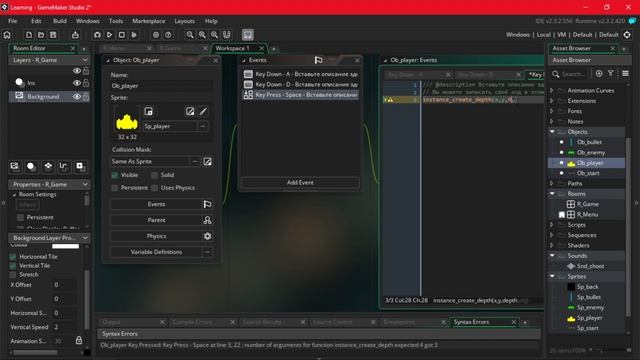
Task: Switch to Syntax Errors tab
Action: point(471,322)
